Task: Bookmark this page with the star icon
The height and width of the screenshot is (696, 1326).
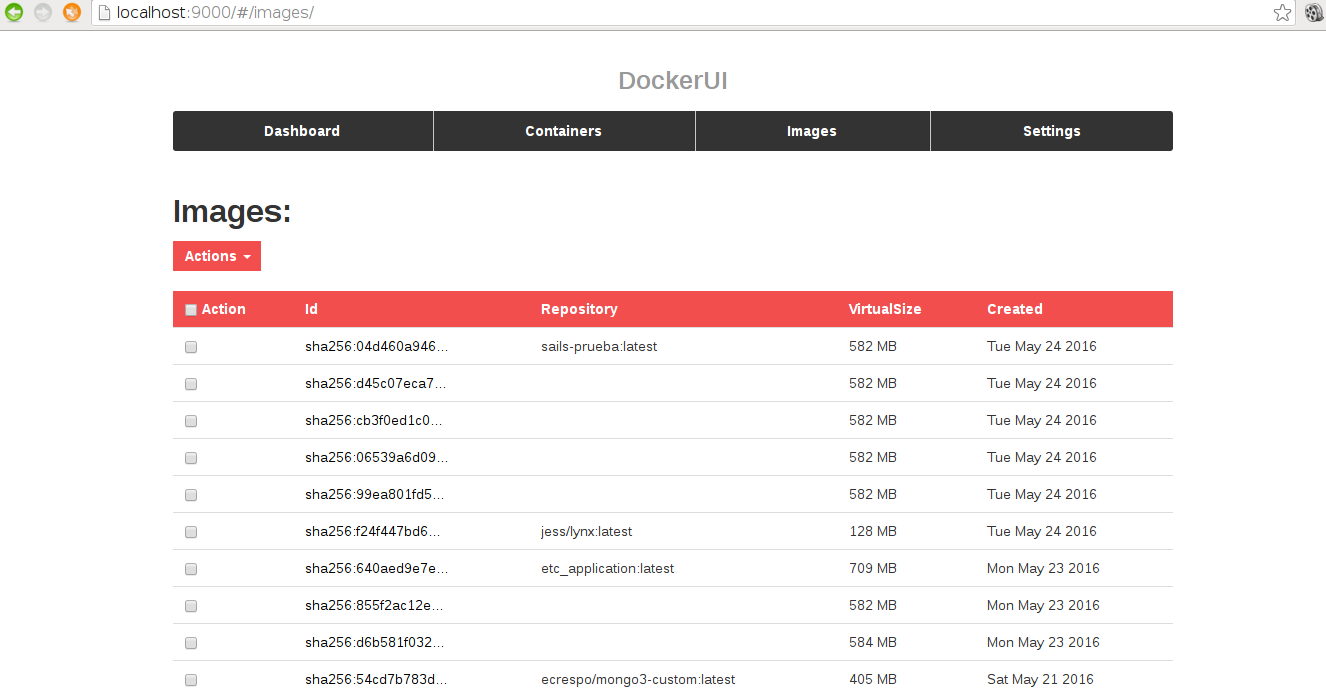Action: tap(1282, 13)
